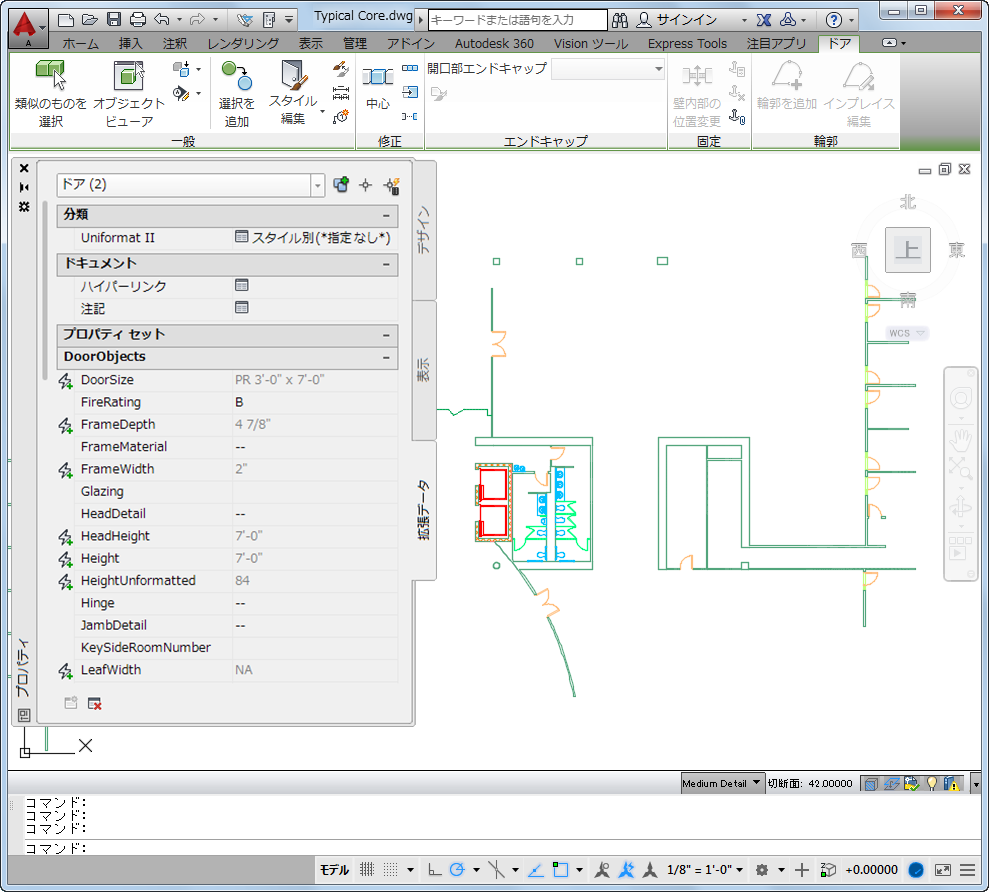This screenshot has width=989, height=892.
Task: Click the command line input area
Action: tap(503, 848)
